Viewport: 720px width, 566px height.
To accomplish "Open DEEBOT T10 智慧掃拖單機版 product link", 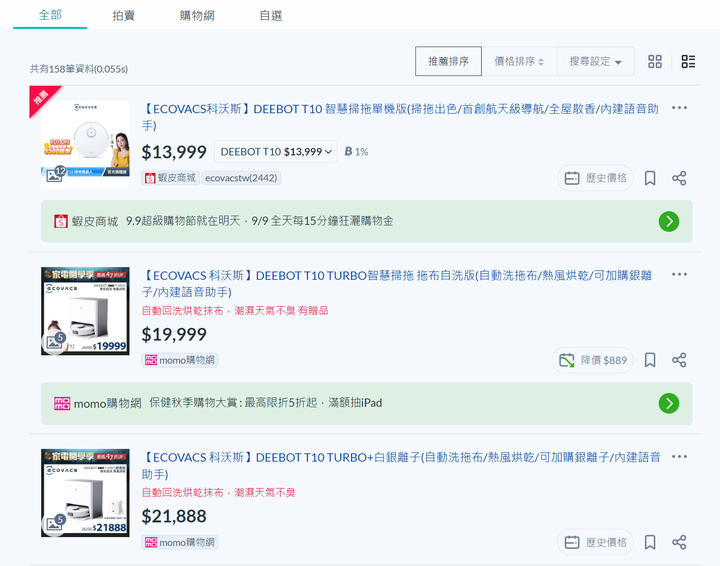I will (x=400, y=117).
